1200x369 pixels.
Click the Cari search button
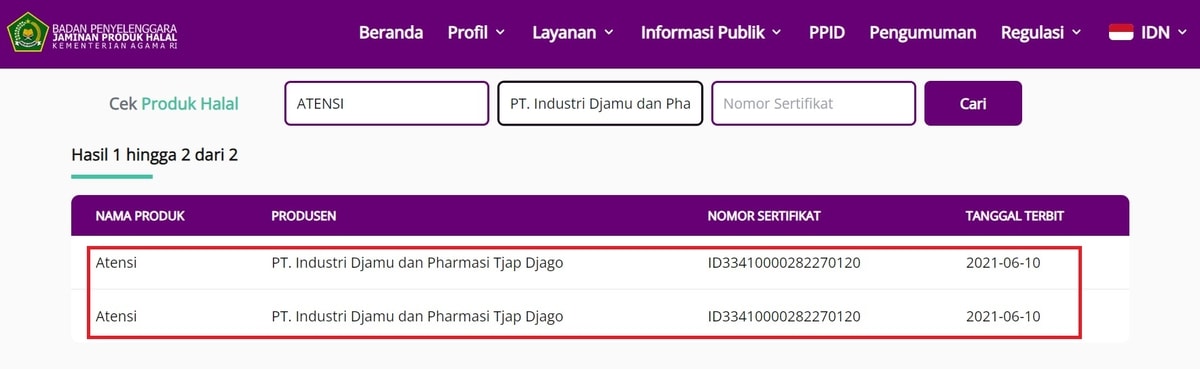tap(973, 103)
